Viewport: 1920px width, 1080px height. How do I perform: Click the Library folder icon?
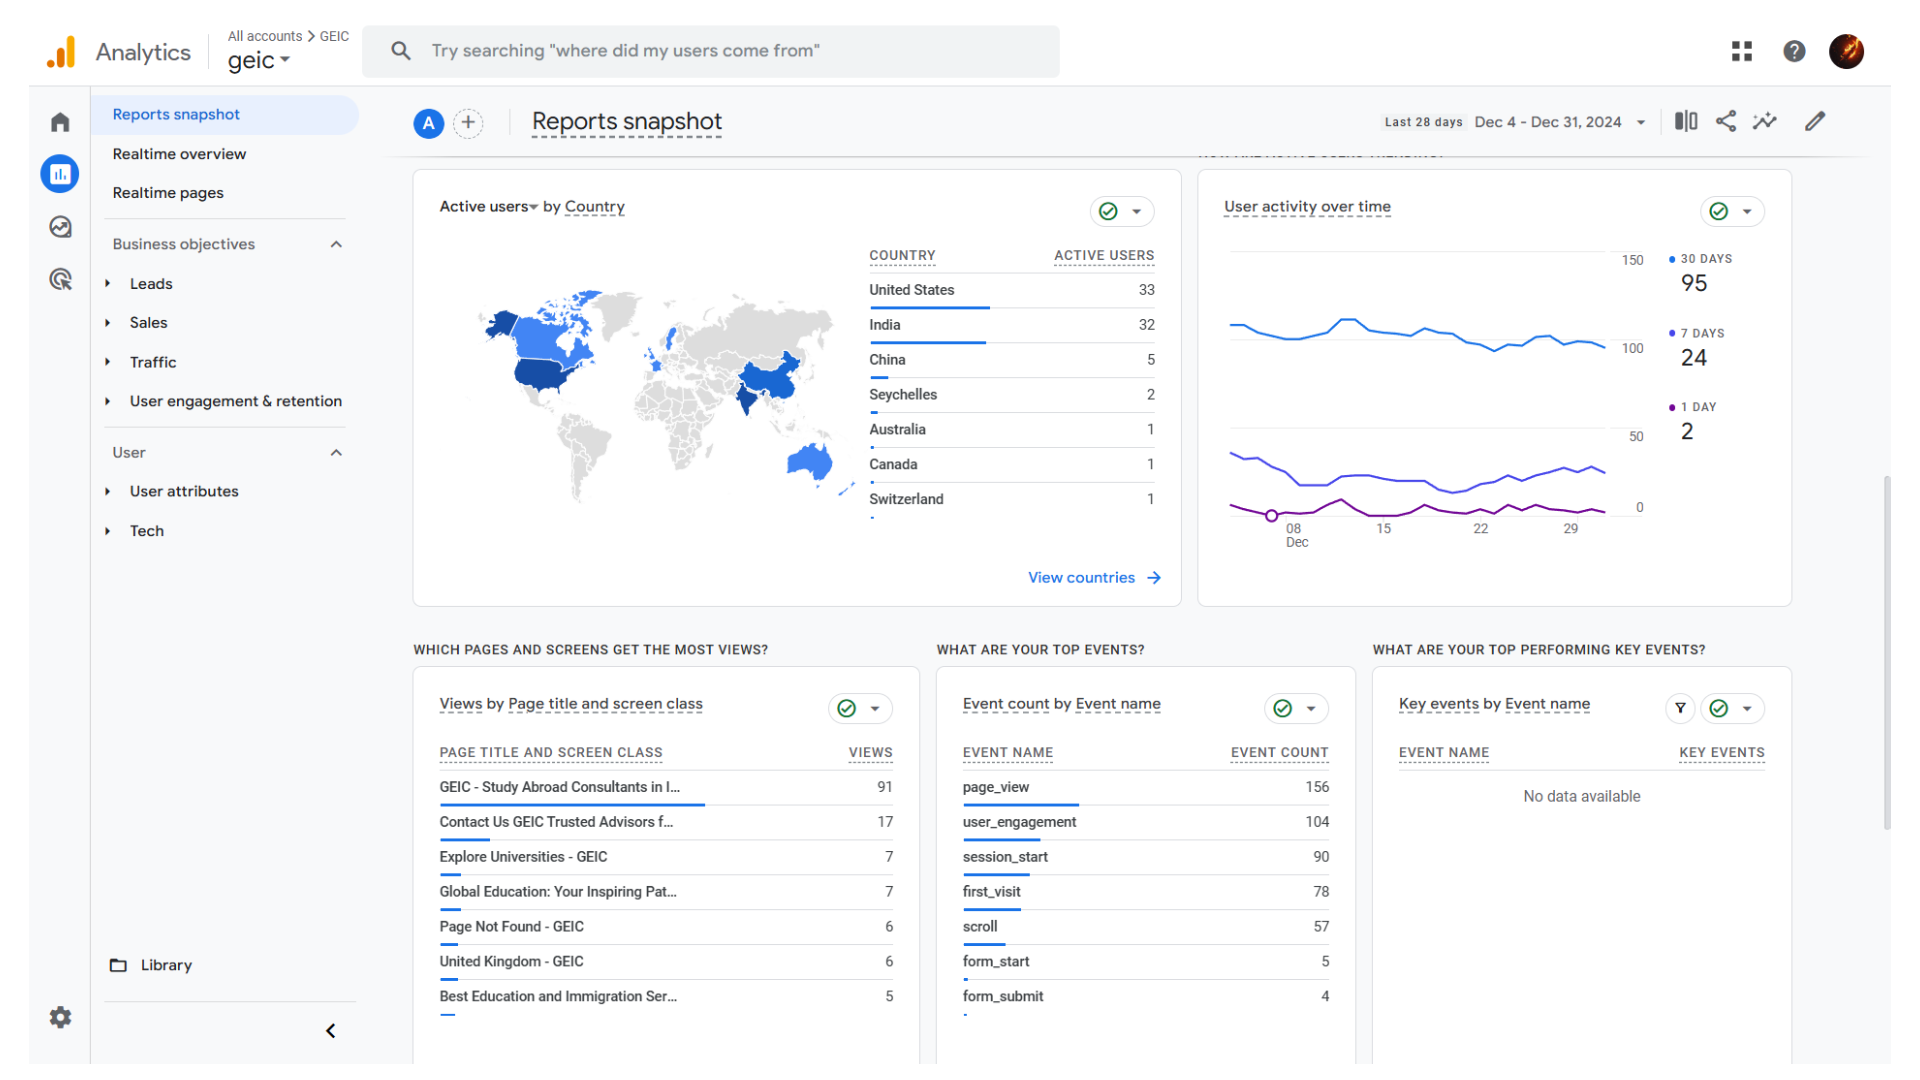[118, 965]
